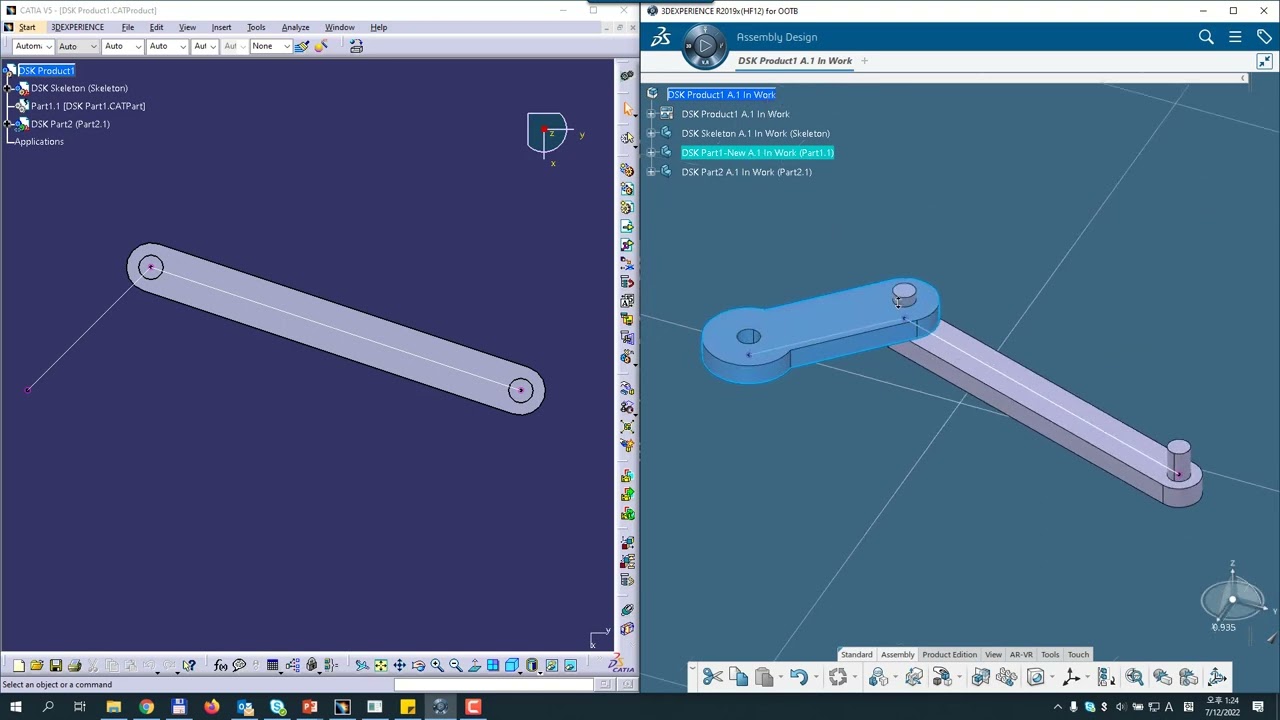Open the 3DEXPERIENCE hamburger menu
The height and width of the screenshot is (720, 1280).
click(x=1235, y=37)
